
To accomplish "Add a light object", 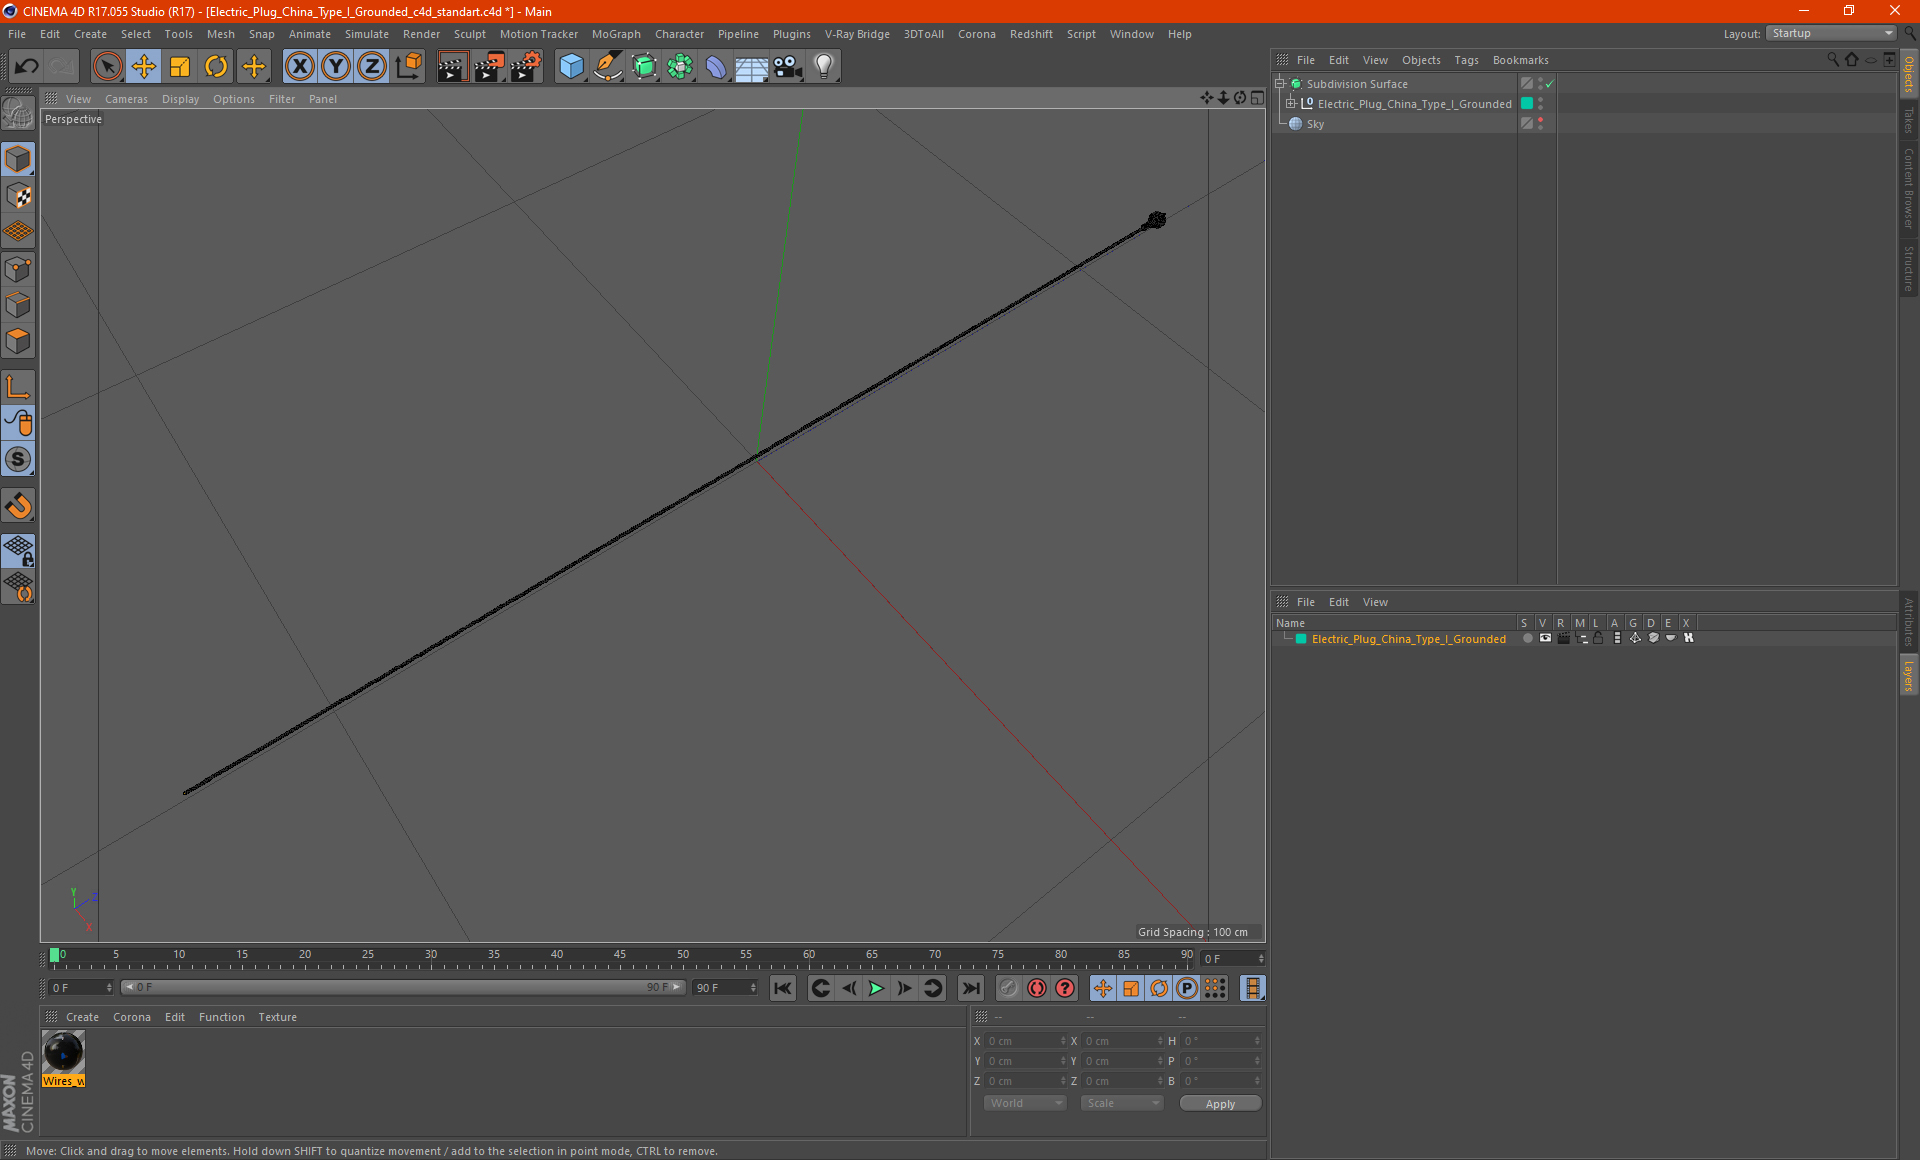I will 824,67.
